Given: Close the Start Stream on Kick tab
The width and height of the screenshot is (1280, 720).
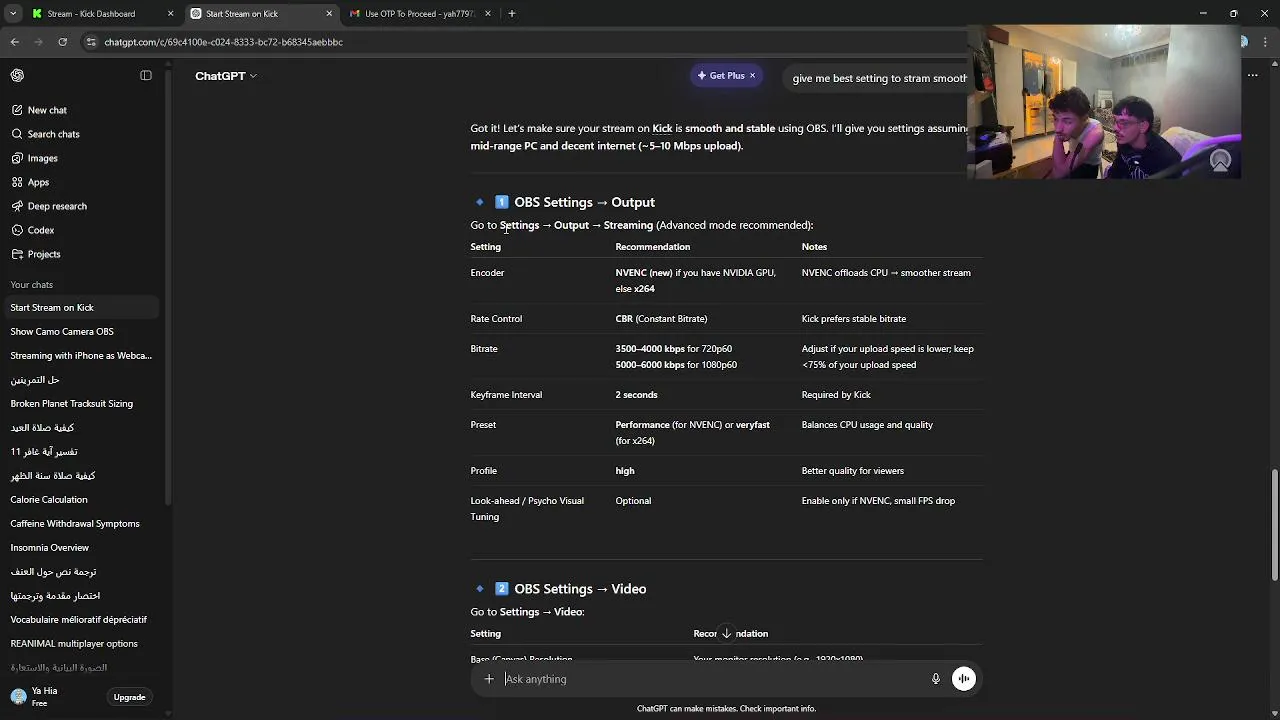Looking at the screenshot, I should pos(329,14).
